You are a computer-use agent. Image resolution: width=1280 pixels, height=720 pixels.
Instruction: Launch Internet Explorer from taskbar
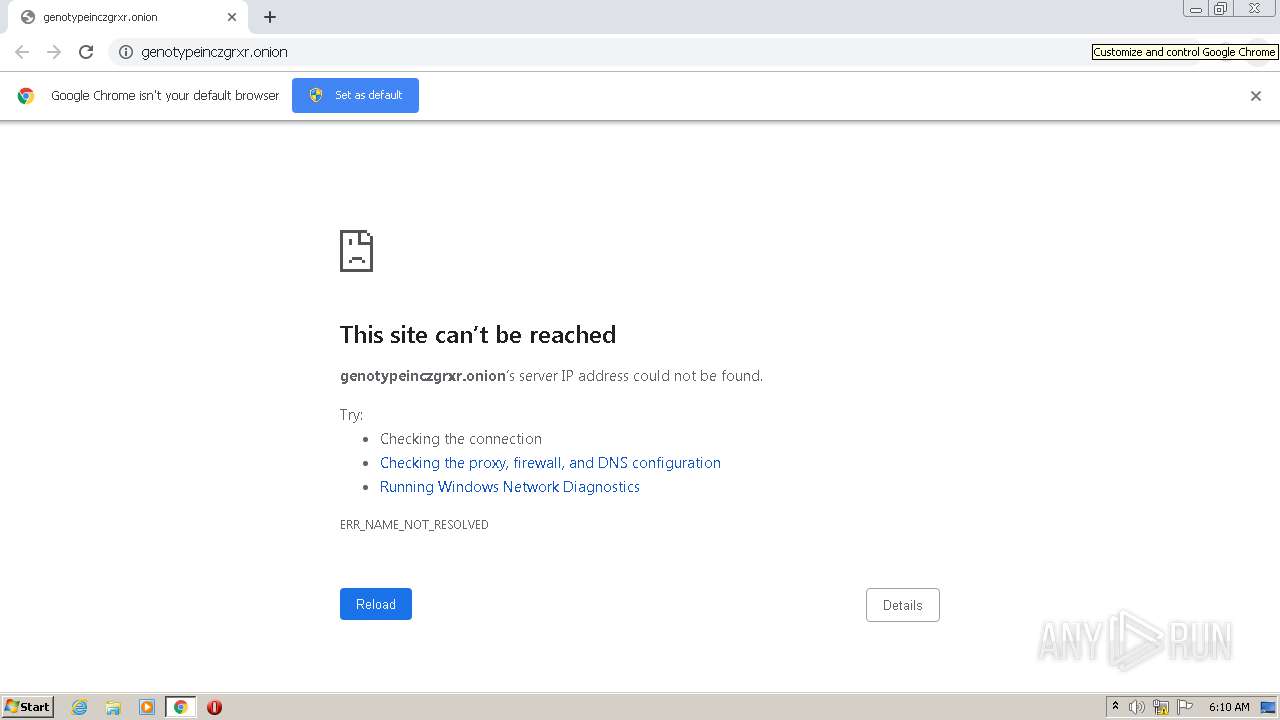tap(80, 707)
